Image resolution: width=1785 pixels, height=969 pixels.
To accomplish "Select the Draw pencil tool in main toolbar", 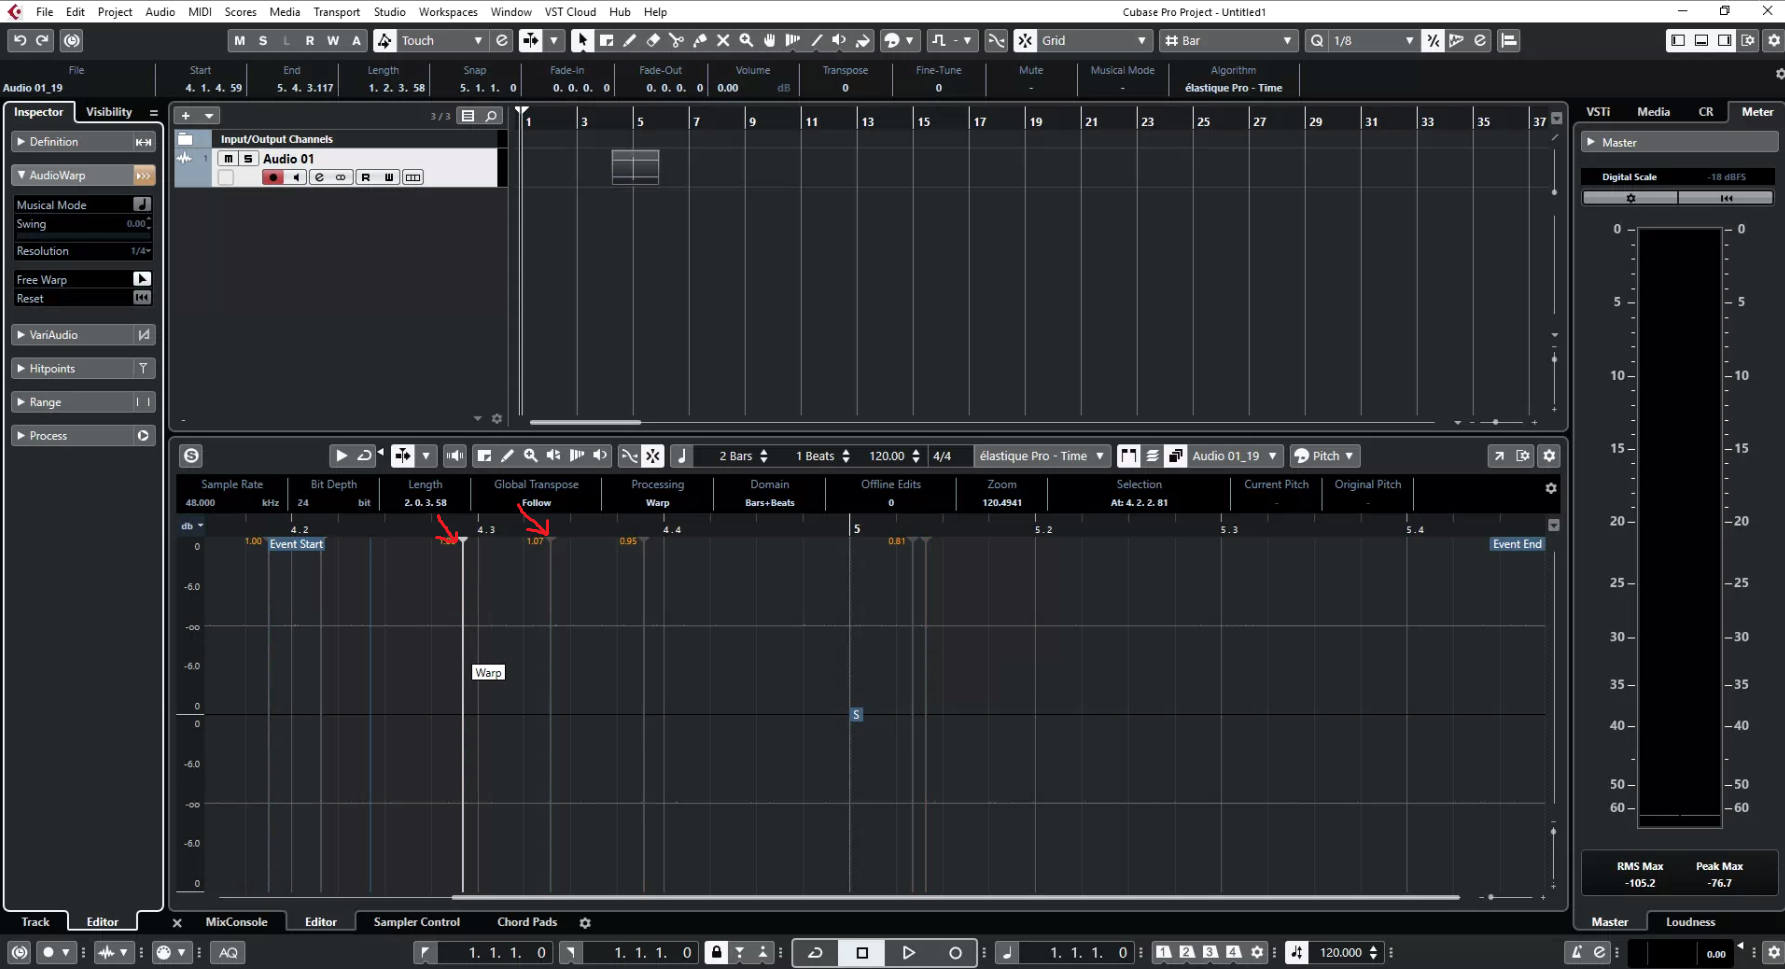I will point(629,40).
